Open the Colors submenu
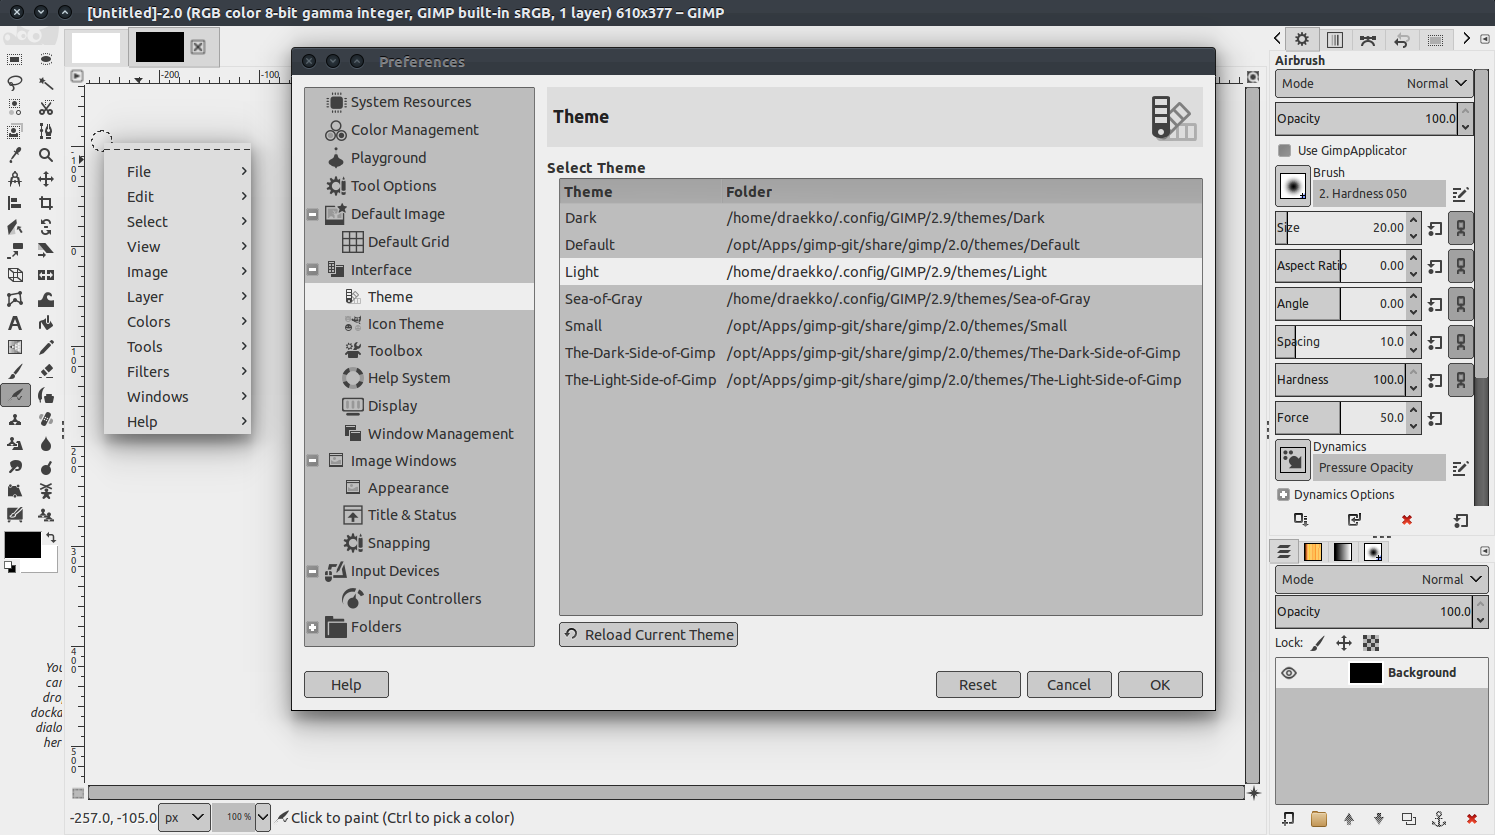This screenshot has width=1495, height=835. [x=177, y=322]
